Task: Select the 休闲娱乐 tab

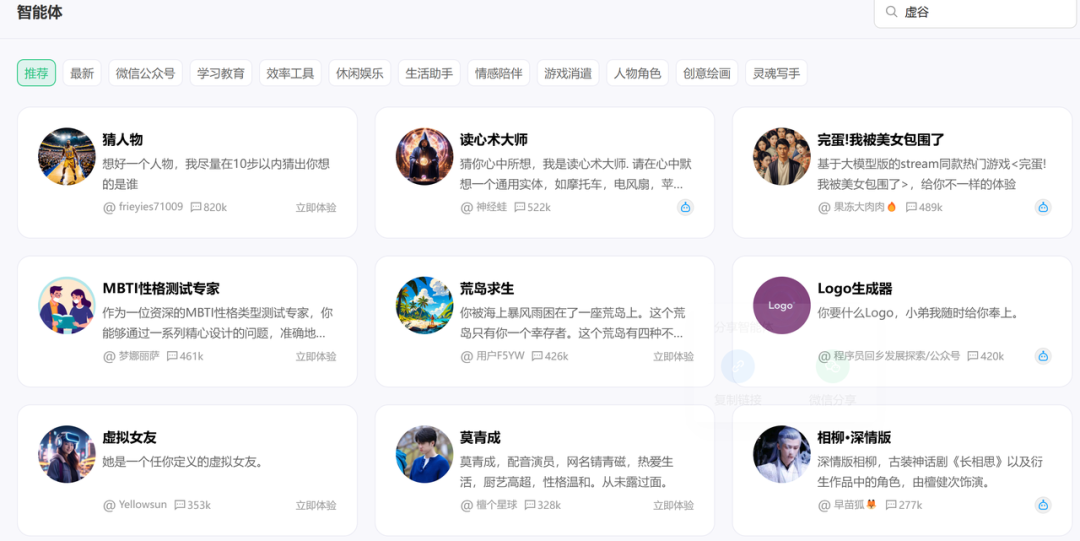Action: point(360,73)
